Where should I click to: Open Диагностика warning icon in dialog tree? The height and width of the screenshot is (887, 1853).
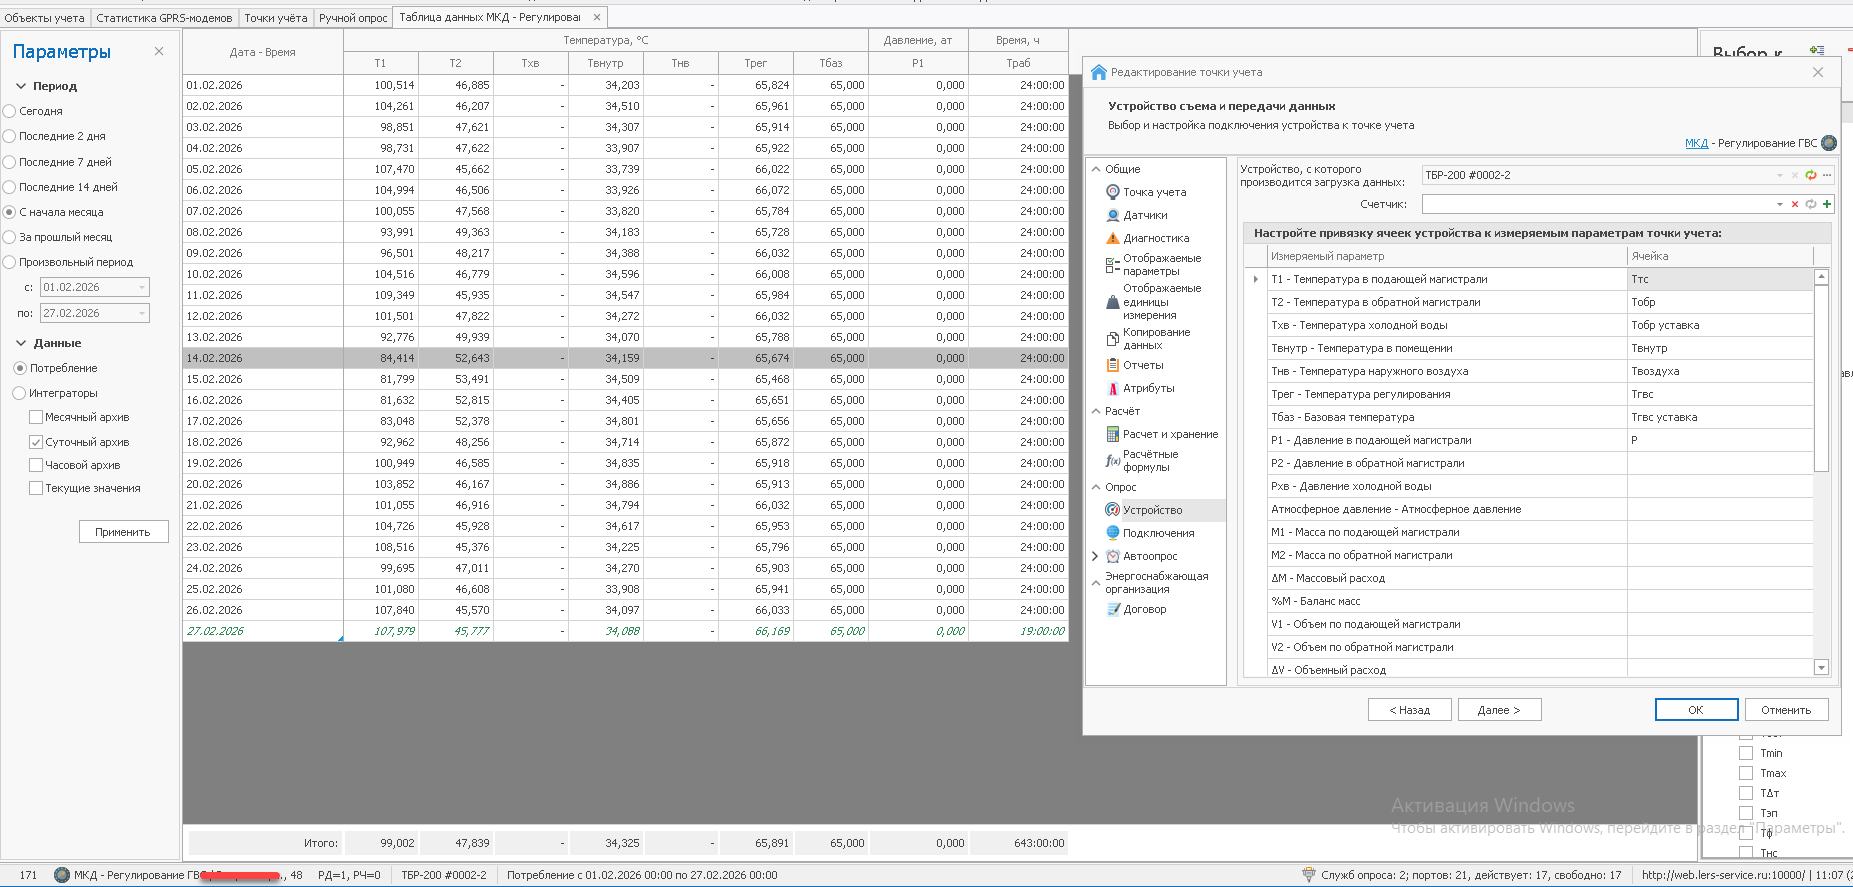click(1112, 238)
